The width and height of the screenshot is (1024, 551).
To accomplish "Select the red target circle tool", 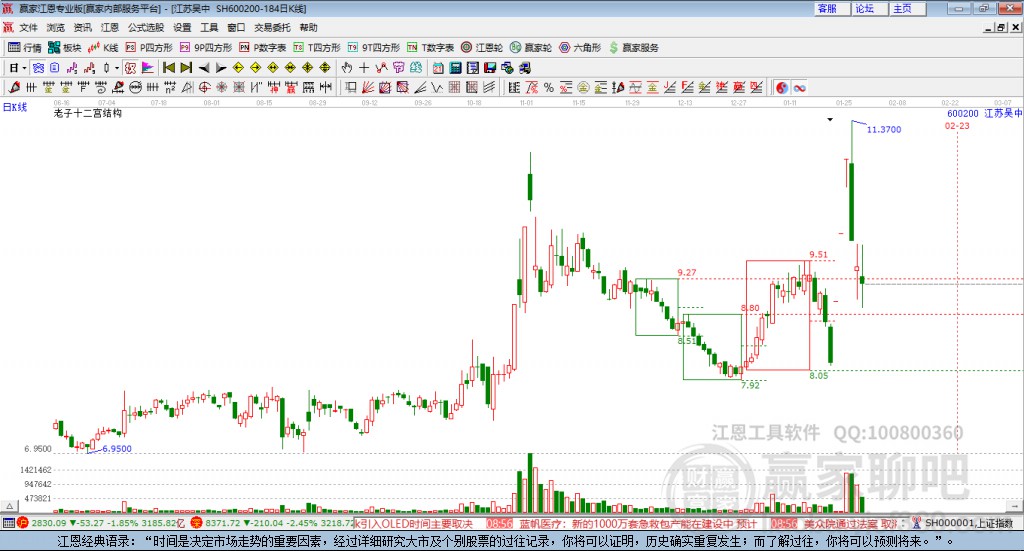I will (x=204, y=87).
